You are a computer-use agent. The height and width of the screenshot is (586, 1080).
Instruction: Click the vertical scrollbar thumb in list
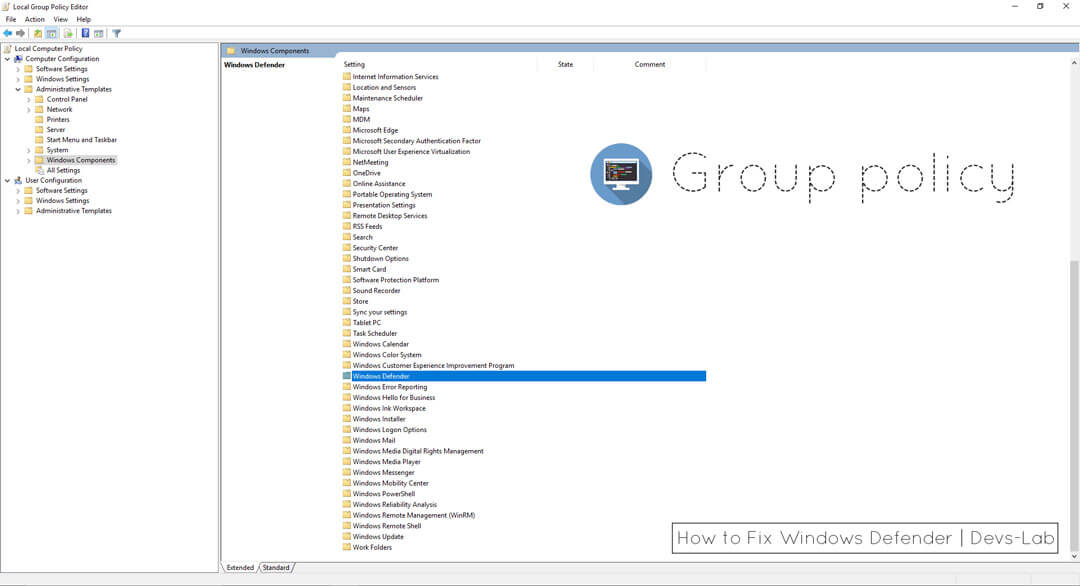point(1074,404)
